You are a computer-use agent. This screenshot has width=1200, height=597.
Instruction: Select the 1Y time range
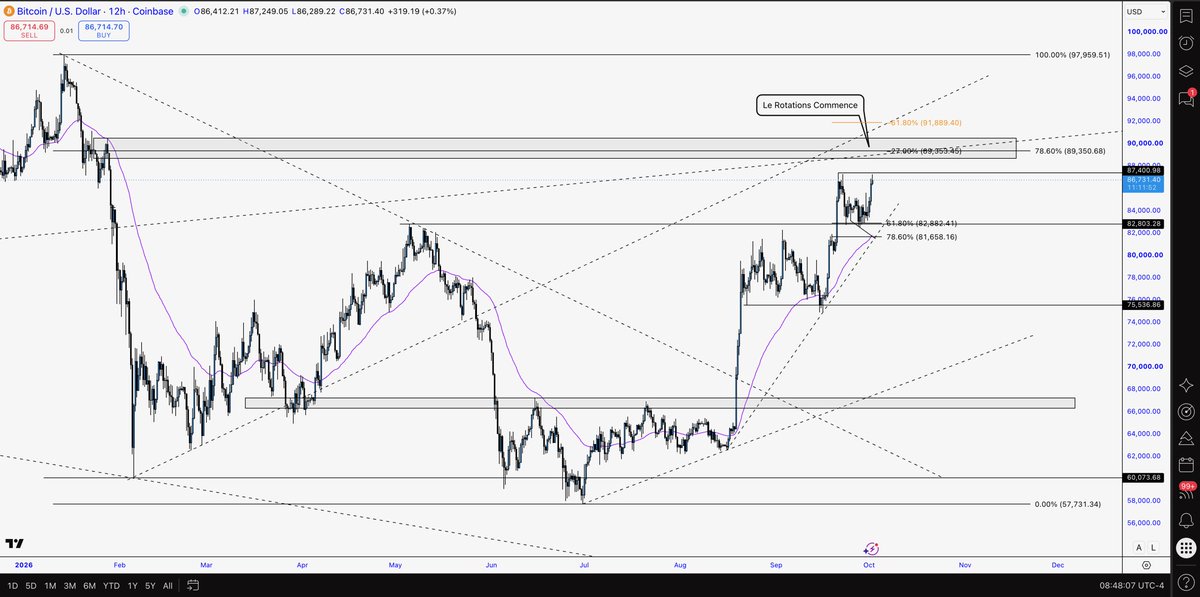(132, 585)
